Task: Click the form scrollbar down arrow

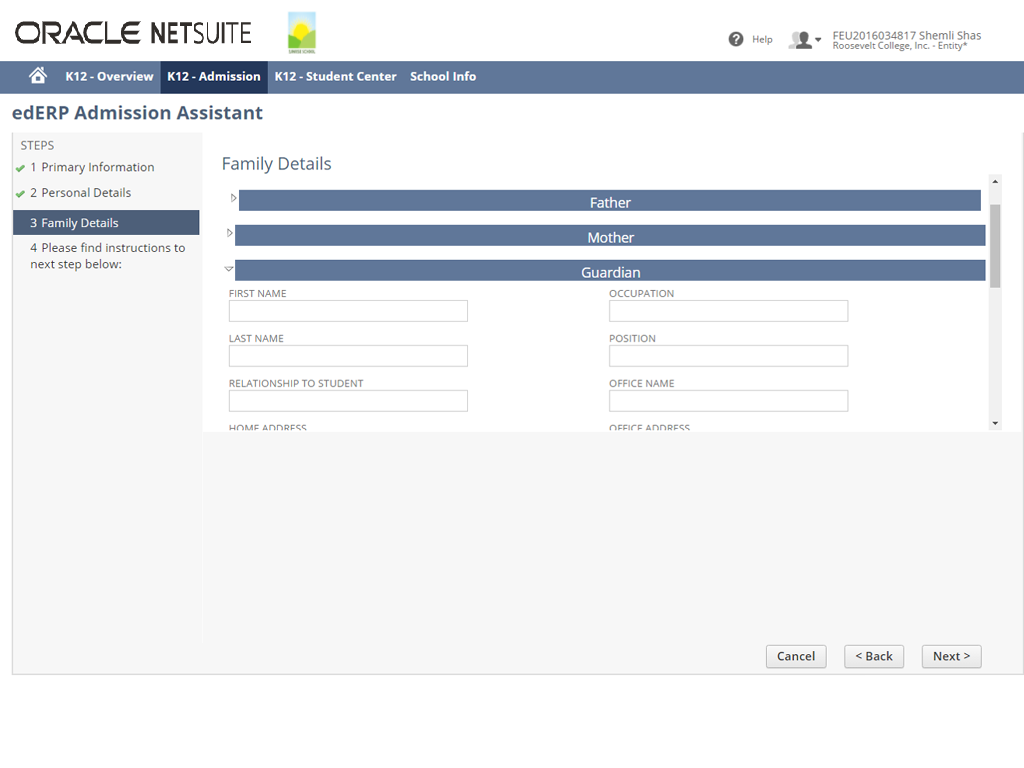Action: tap(995, 423)
